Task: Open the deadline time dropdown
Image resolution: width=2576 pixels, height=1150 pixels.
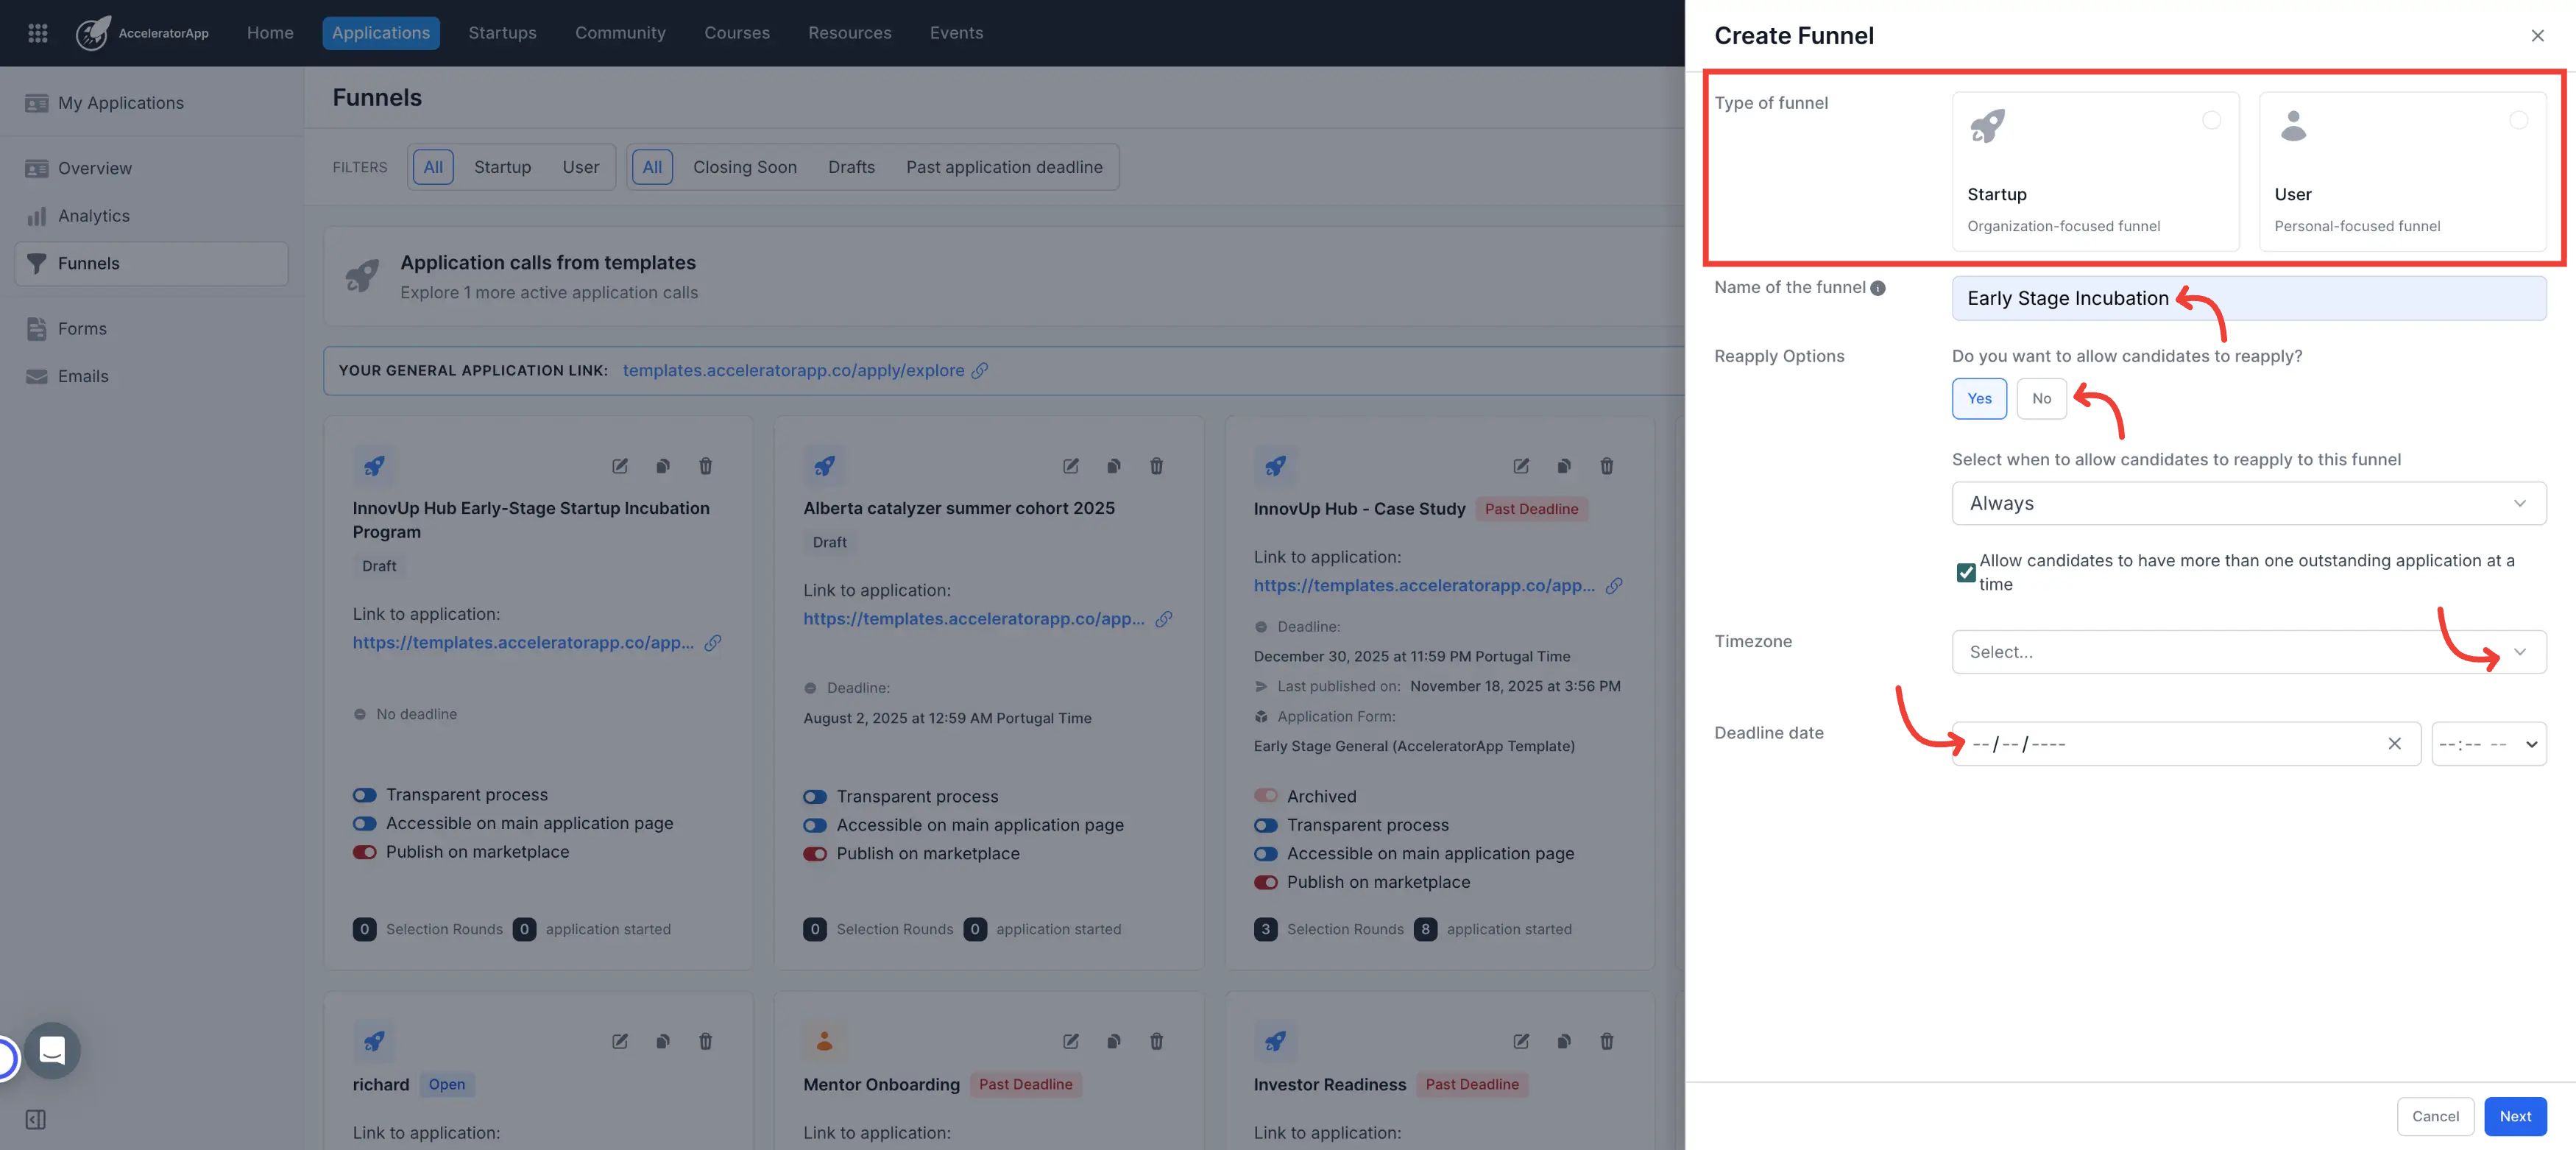Action: [2488, 744]
